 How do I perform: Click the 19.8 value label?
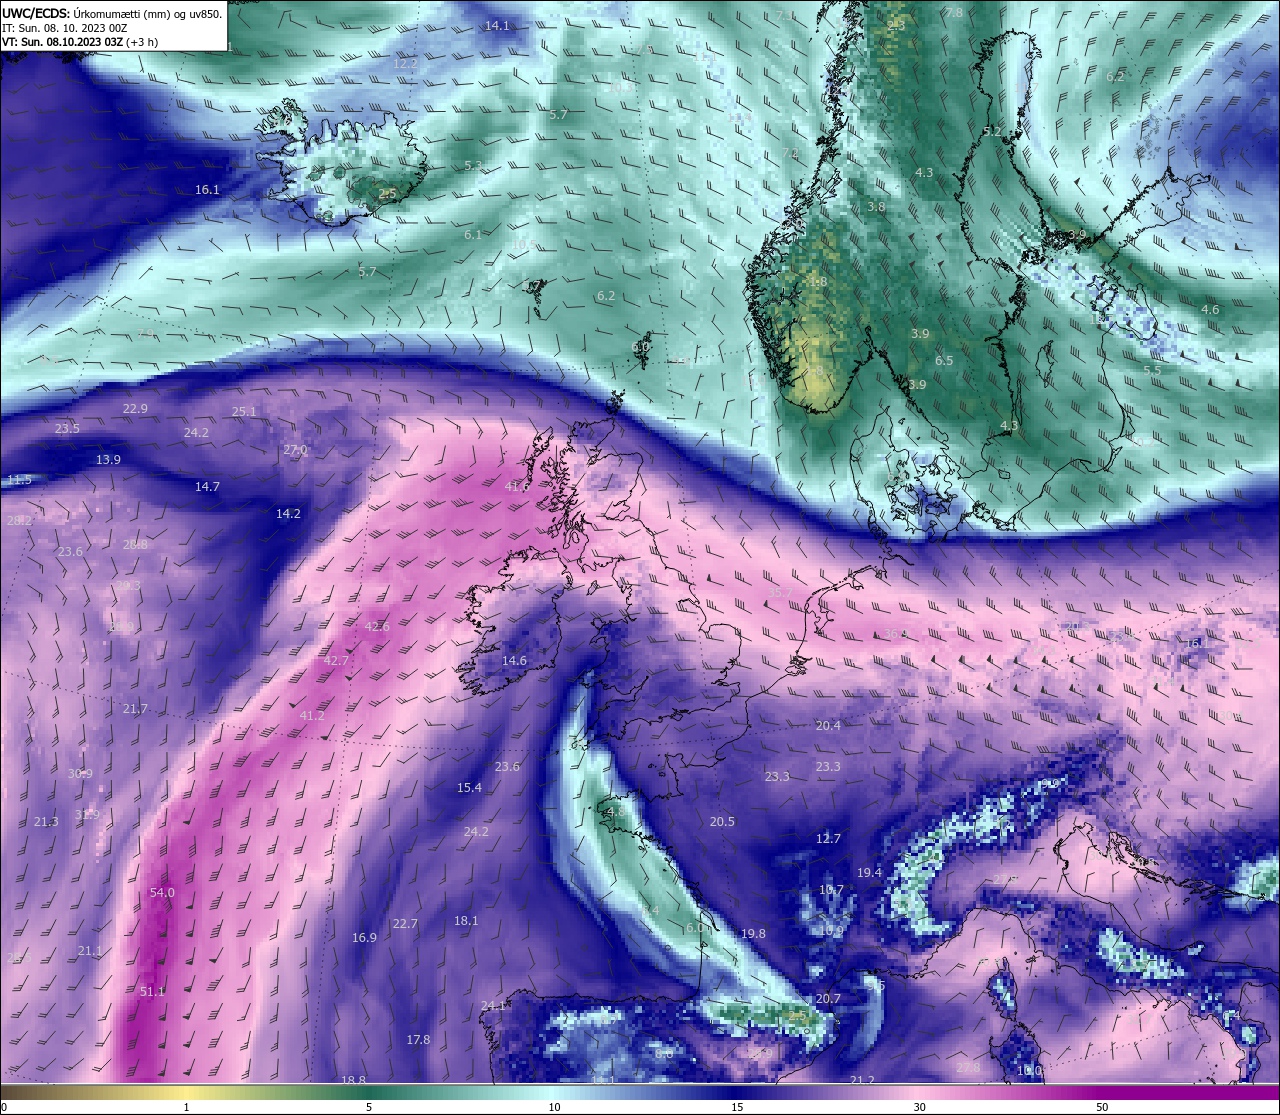[x=753, y=934]
